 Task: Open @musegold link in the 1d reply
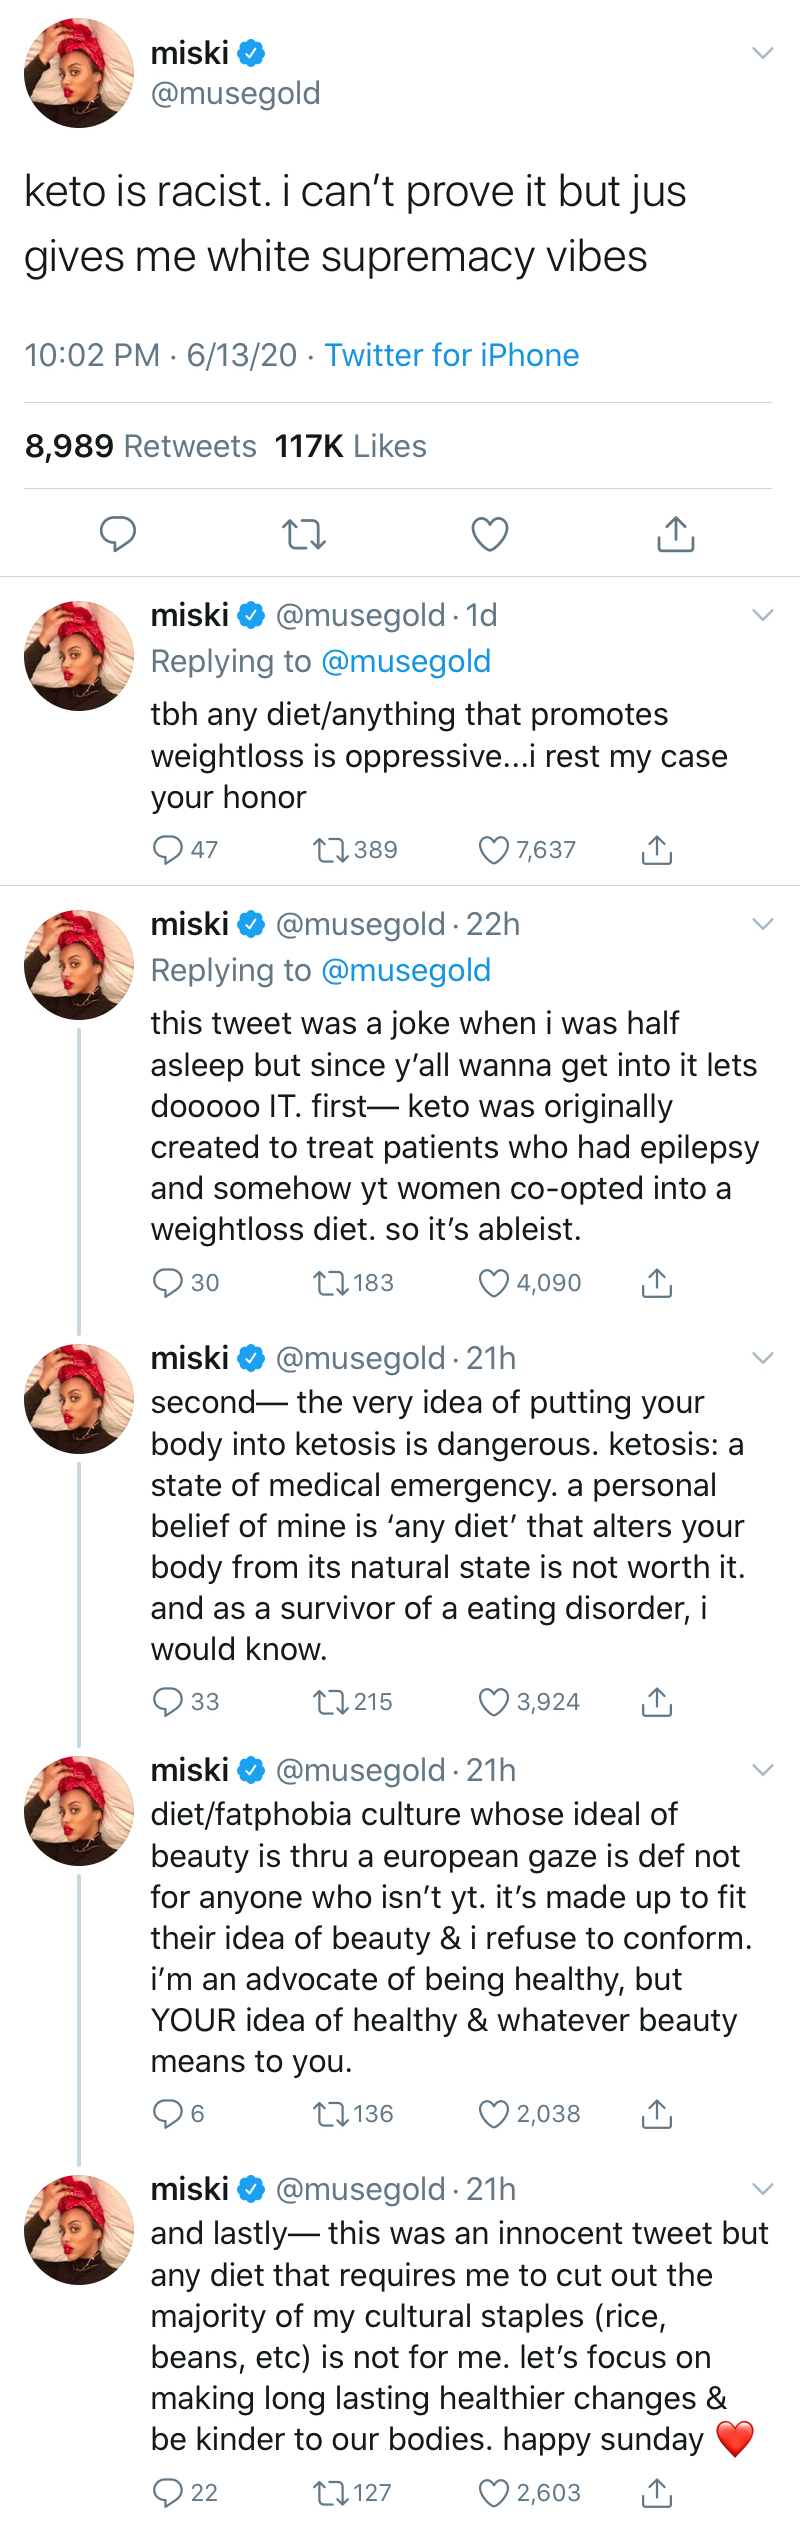click(x=406, y=661)
